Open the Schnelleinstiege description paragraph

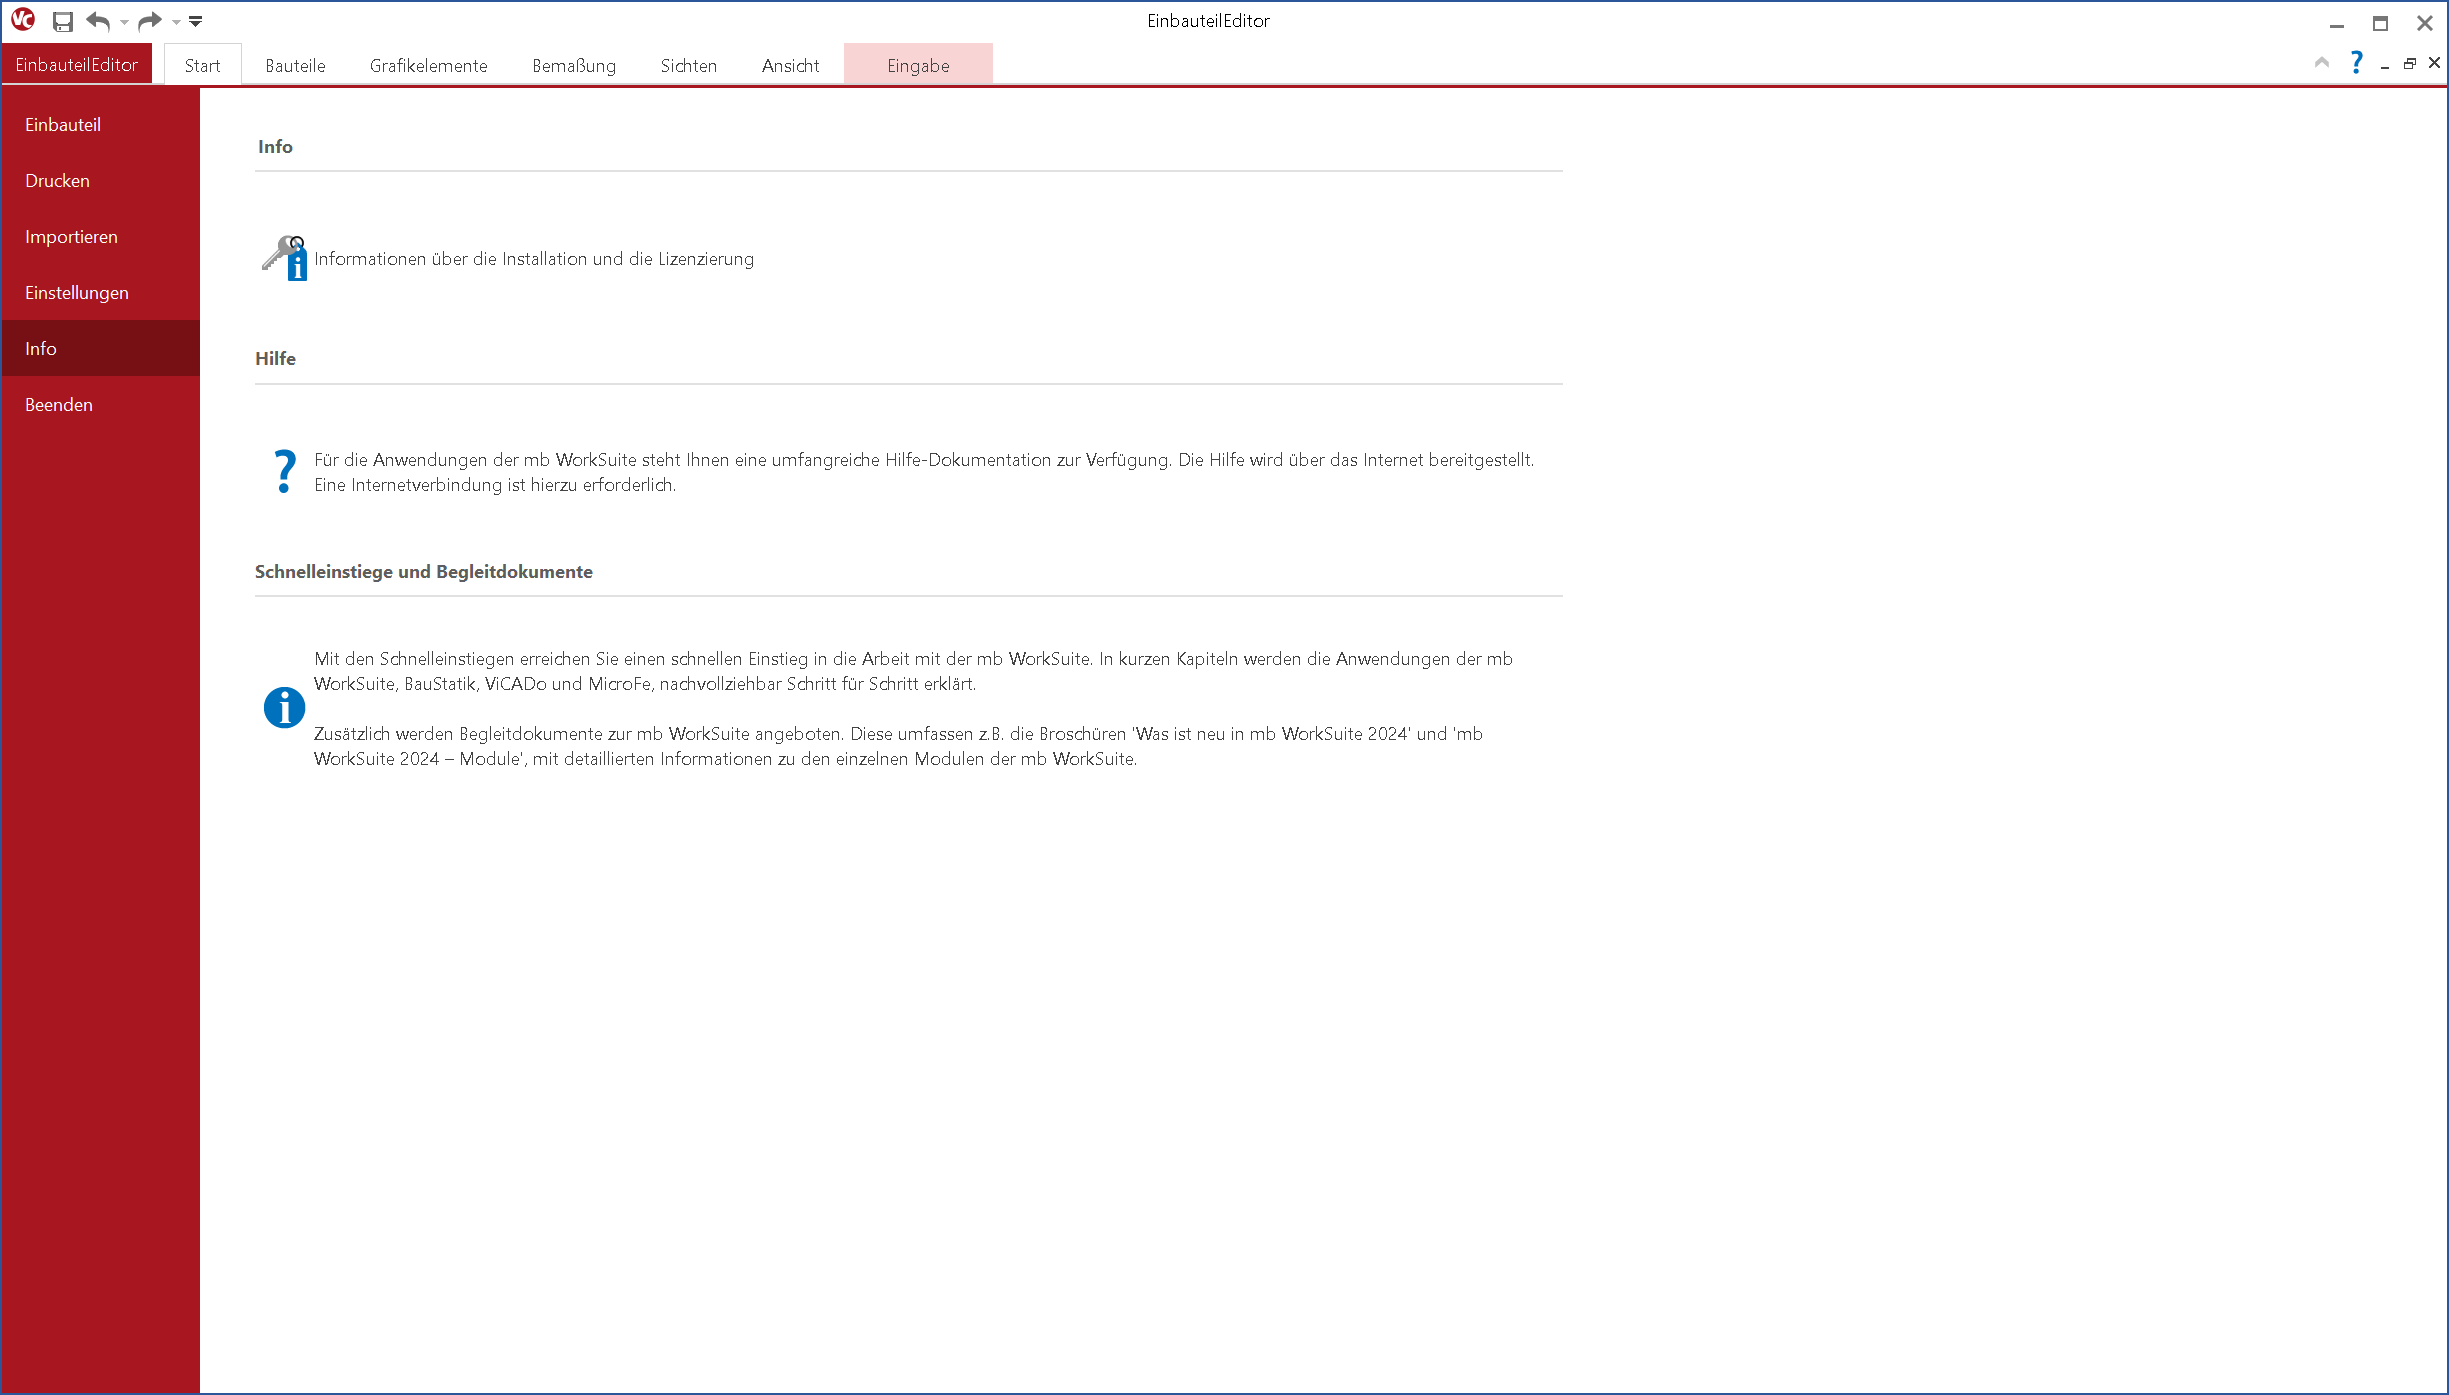click(x=913, y=671)
